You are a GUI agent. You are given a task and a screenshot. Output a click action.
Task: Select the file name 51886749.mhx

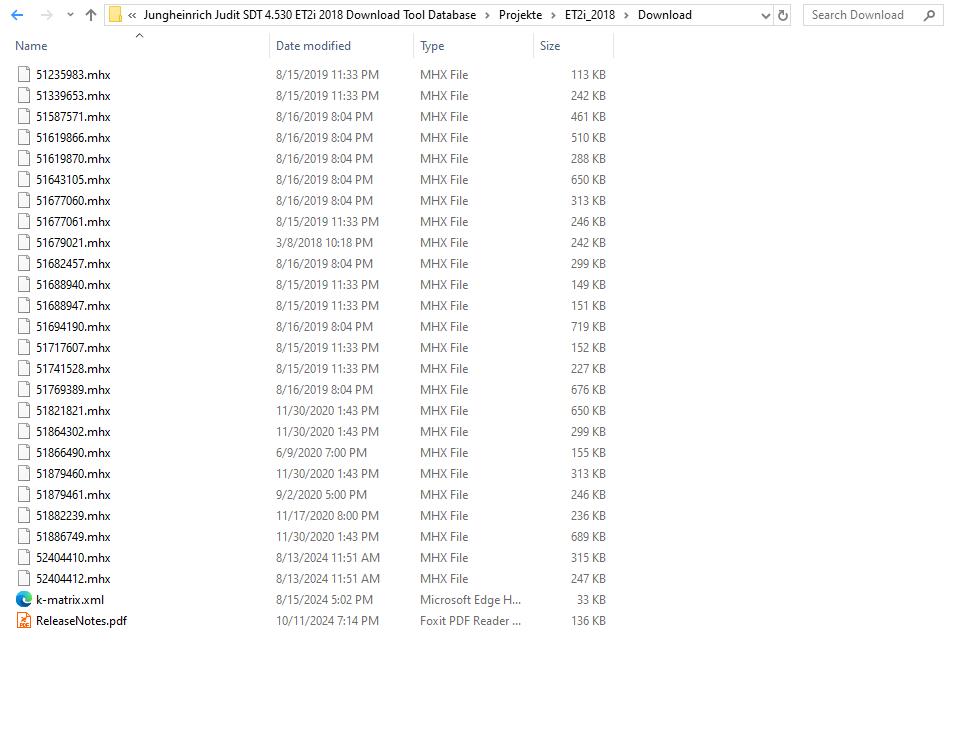(73, 537)
